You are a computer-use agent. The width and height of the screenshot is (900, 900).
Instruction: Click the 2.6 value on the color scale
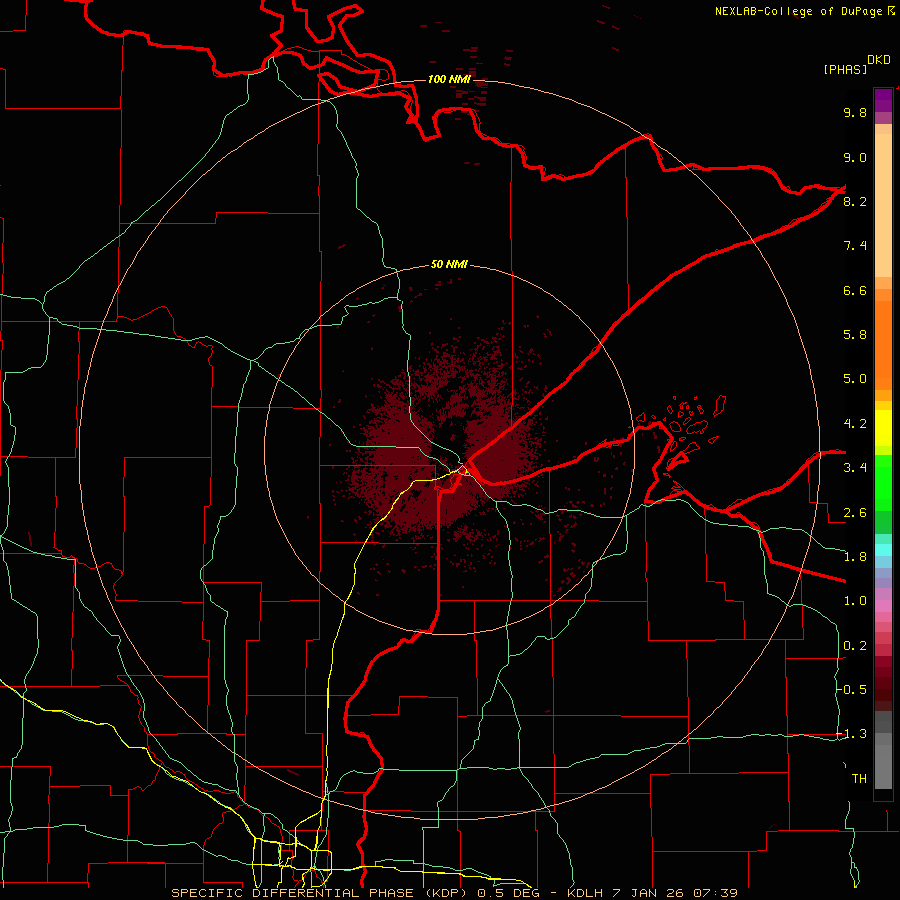pos(855,513)
